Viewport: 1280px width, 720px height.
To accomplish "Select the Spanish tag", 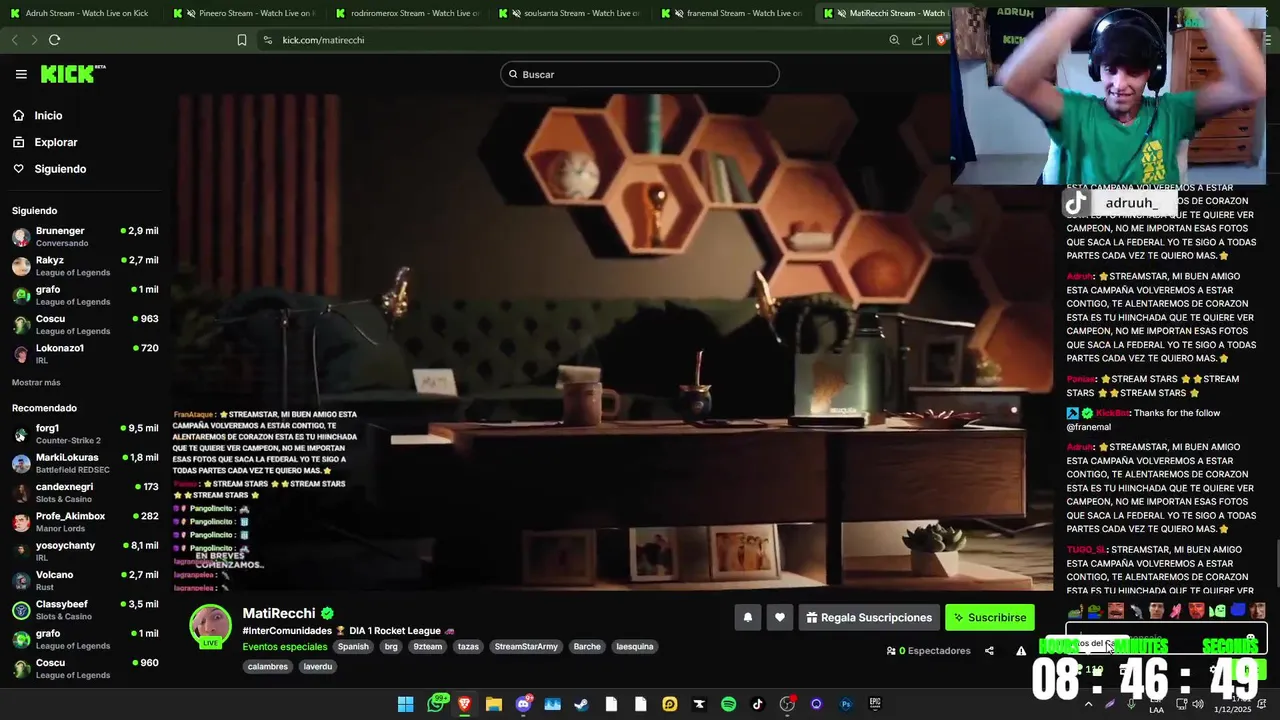I will pyautogui.click(x=353, y=647).
